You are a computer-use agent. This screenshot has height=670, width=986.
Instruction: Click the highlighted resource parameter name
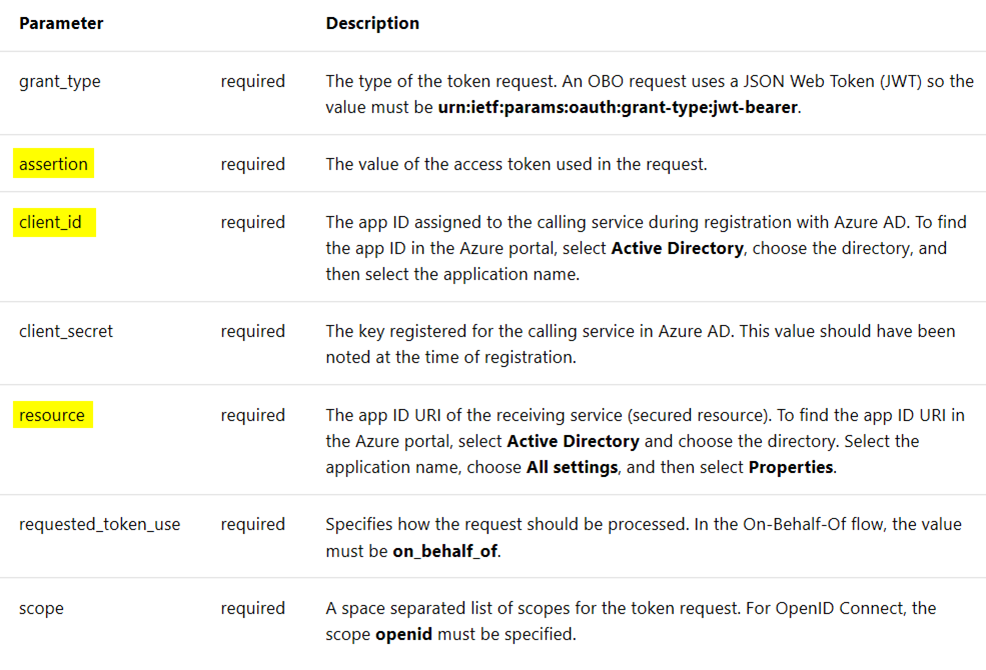tap(53, 415)
